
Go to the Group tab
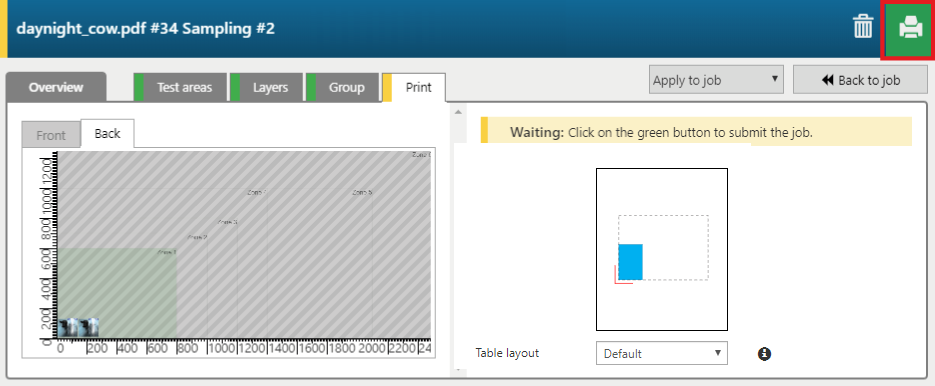(342, 88)
